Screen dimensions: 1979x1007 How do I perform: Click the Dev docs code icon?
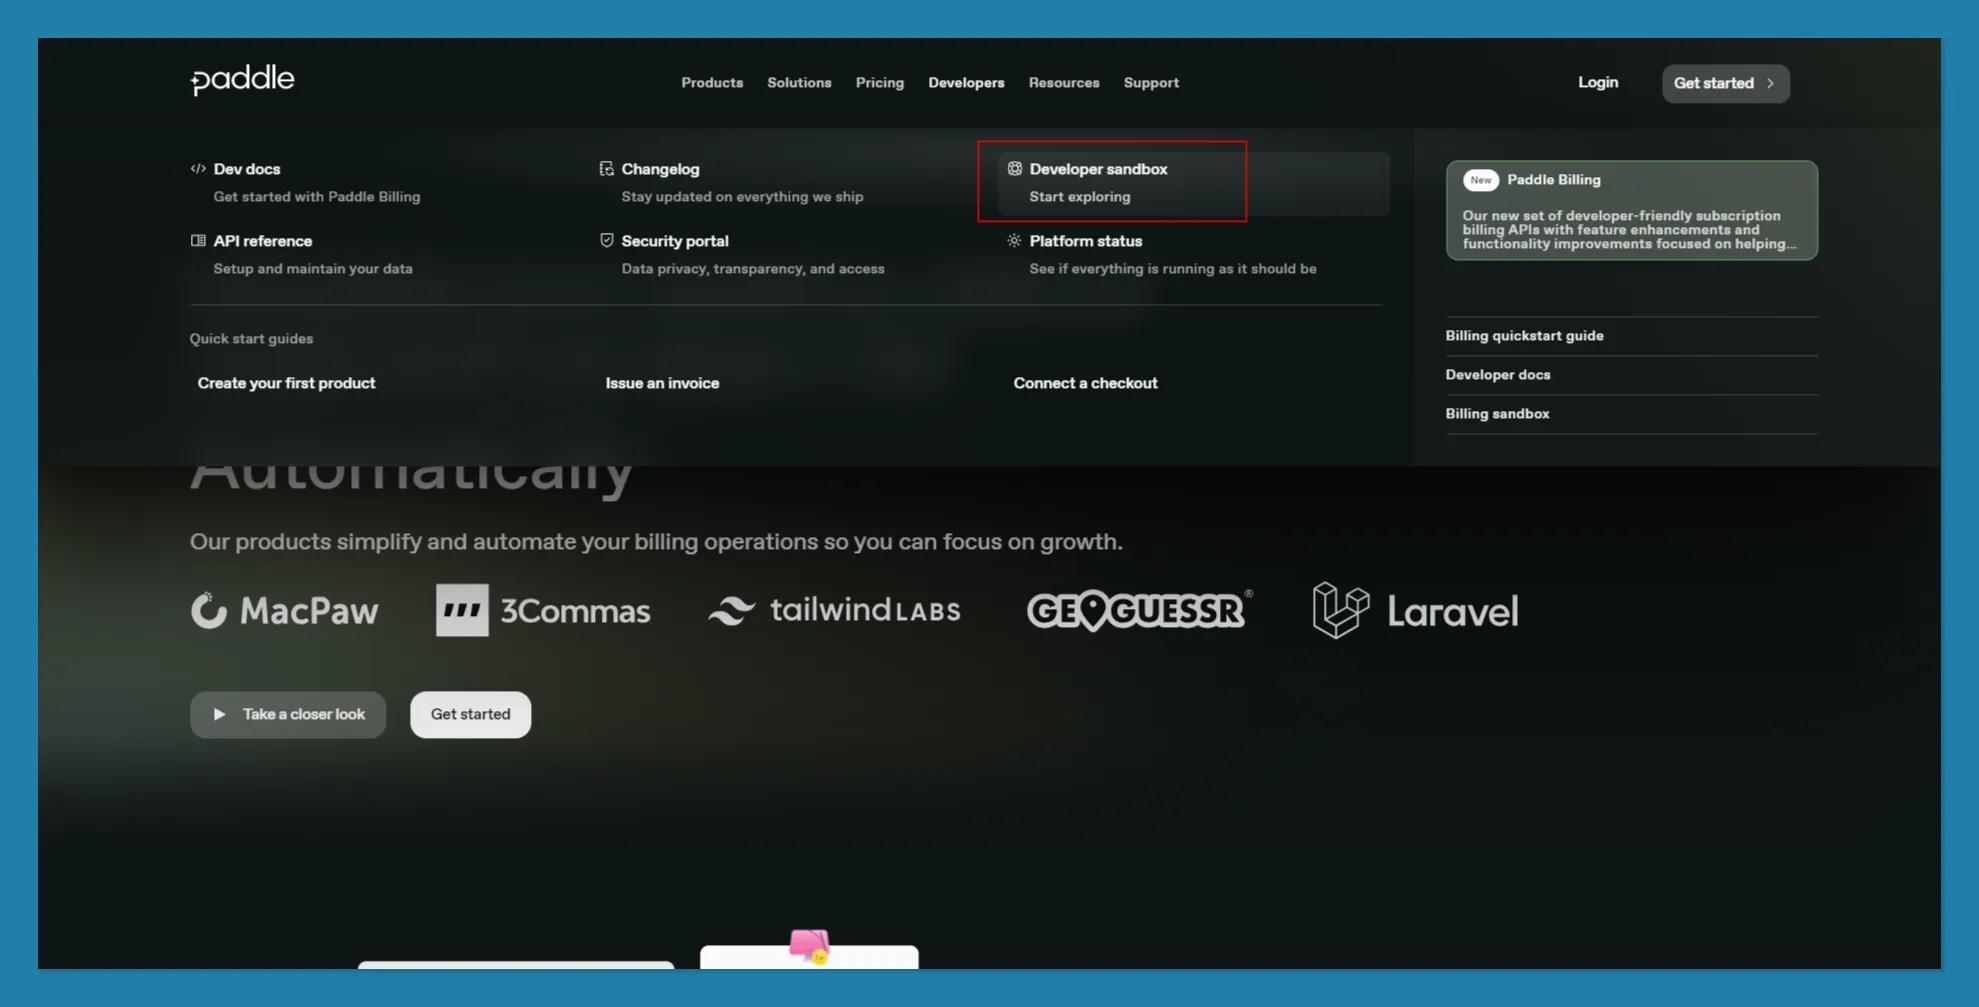point(198,169)
